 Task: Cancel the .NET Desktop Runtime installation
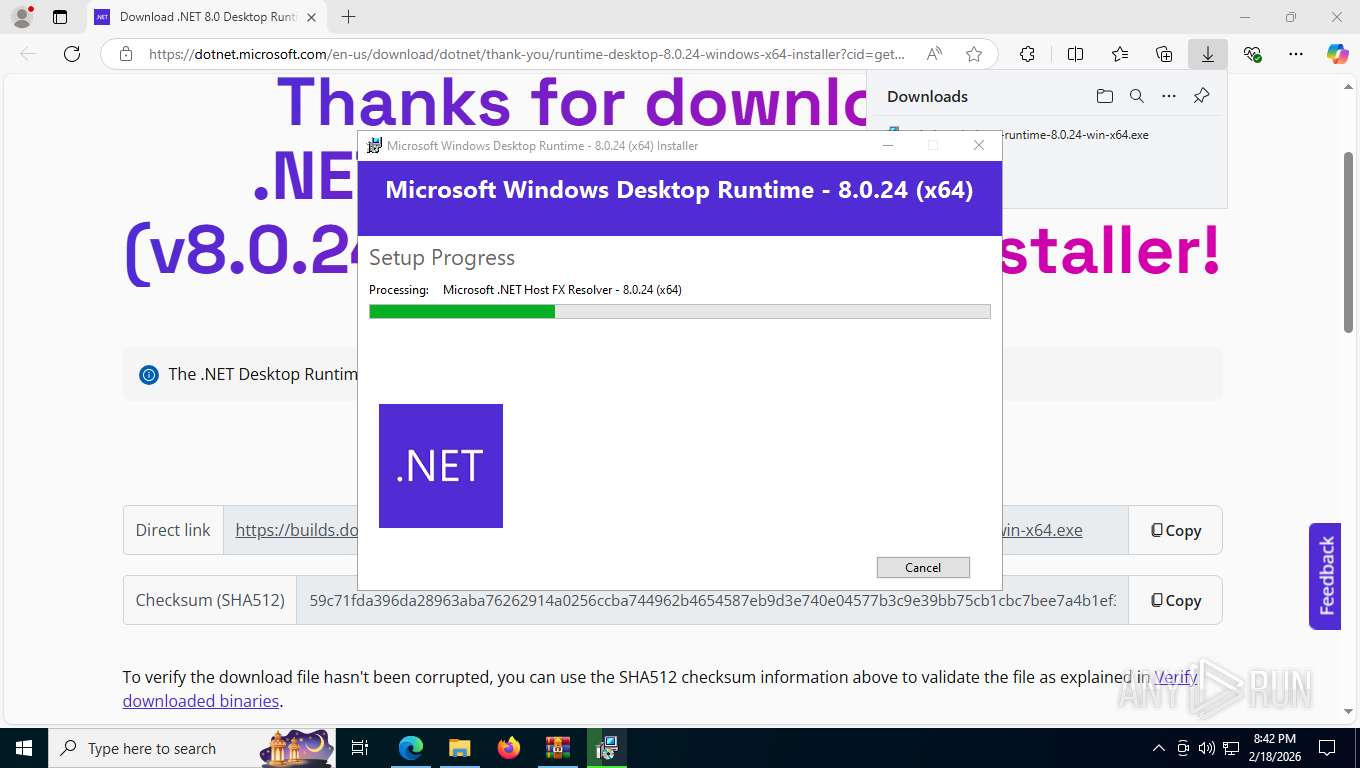pos(923,567)
